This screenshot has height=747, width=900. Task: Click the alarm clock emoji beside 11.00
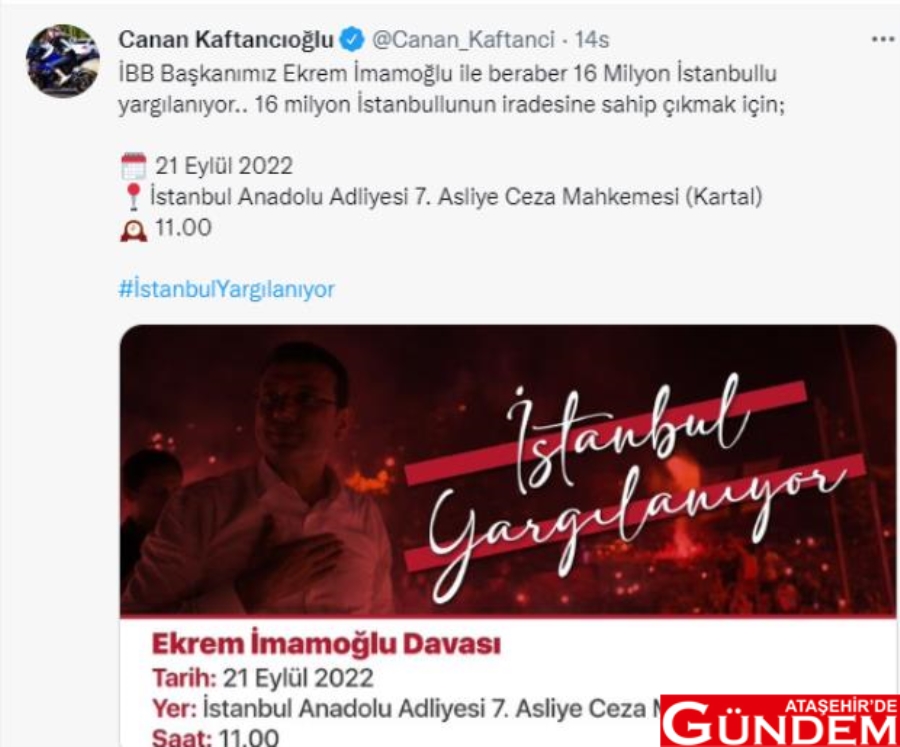pyautogui.click(x=134, y=229)
